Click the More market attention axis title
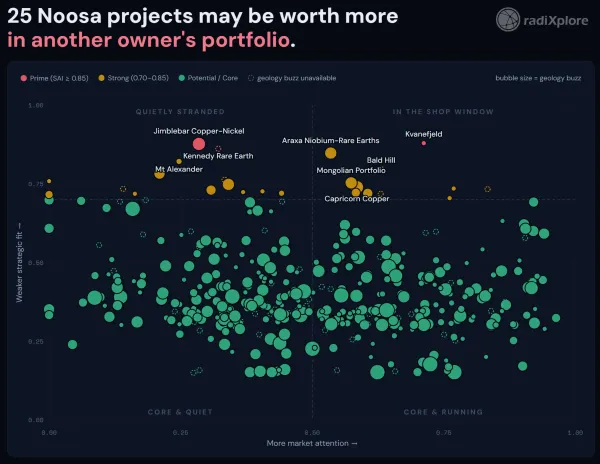The width and height of the screenshot is (600, 464). point(312,443)
